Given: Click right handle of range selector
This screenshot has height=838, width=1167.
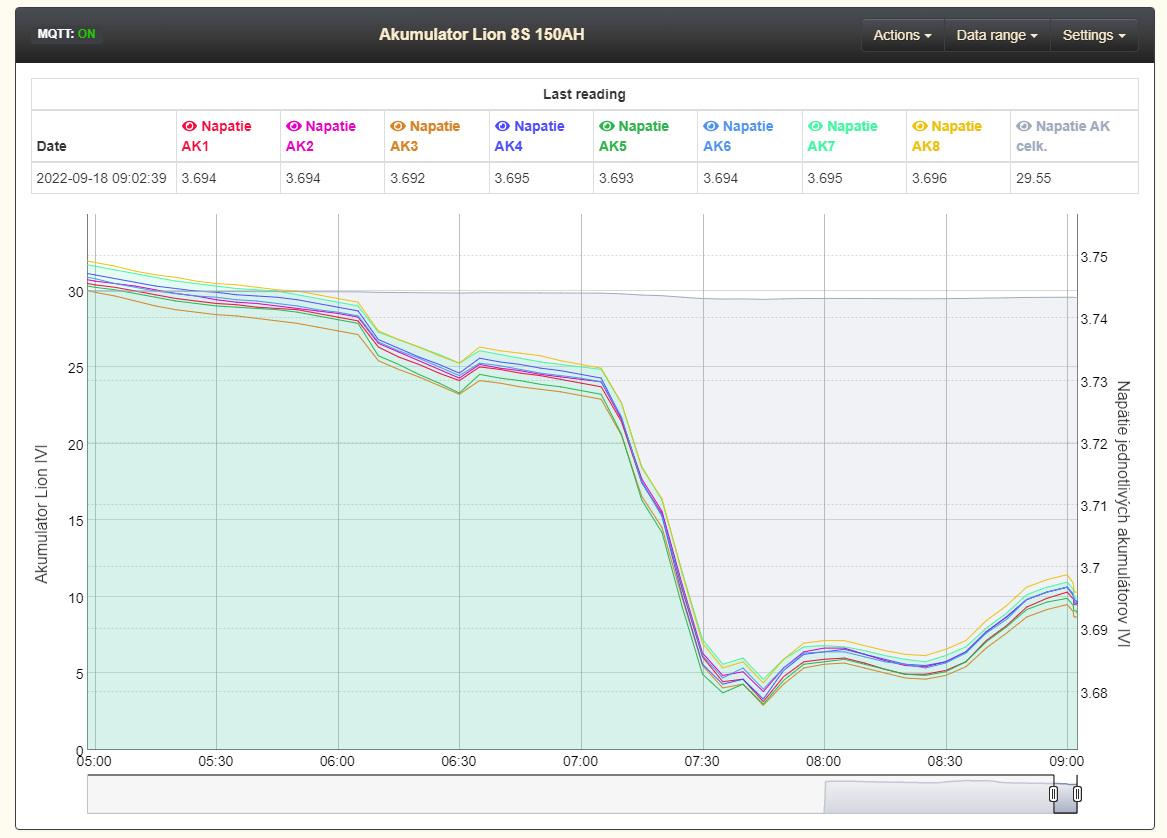Looking at the screenshot, I should point(1077,794).
